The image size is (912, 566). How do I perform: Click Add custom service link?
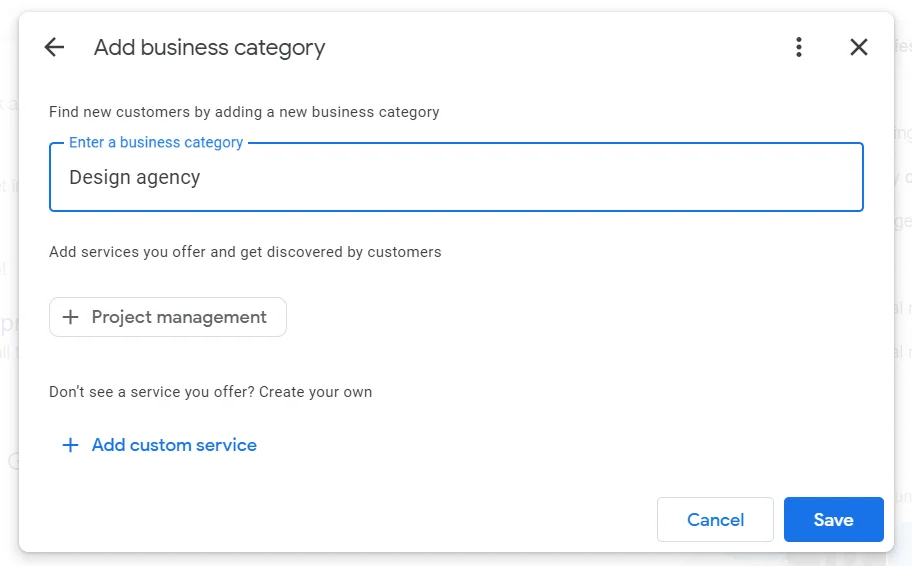pos(159,445)
